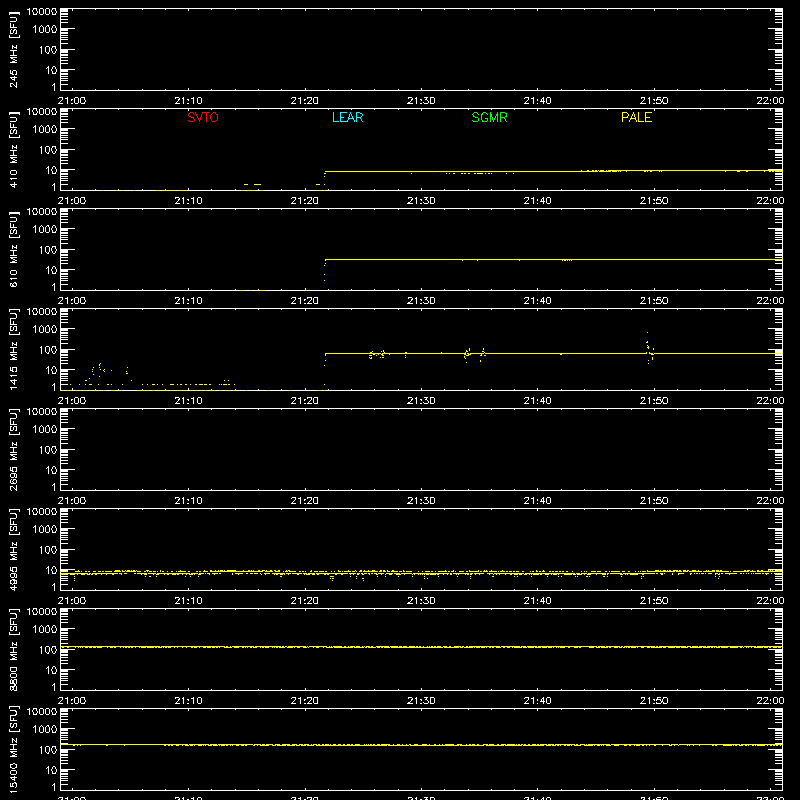Image resolution: width=800 pixels, height=800 pixels.
Task: Click the tall spike near 21:50 in 1415 MHz plot
Action: coord(649,348)
